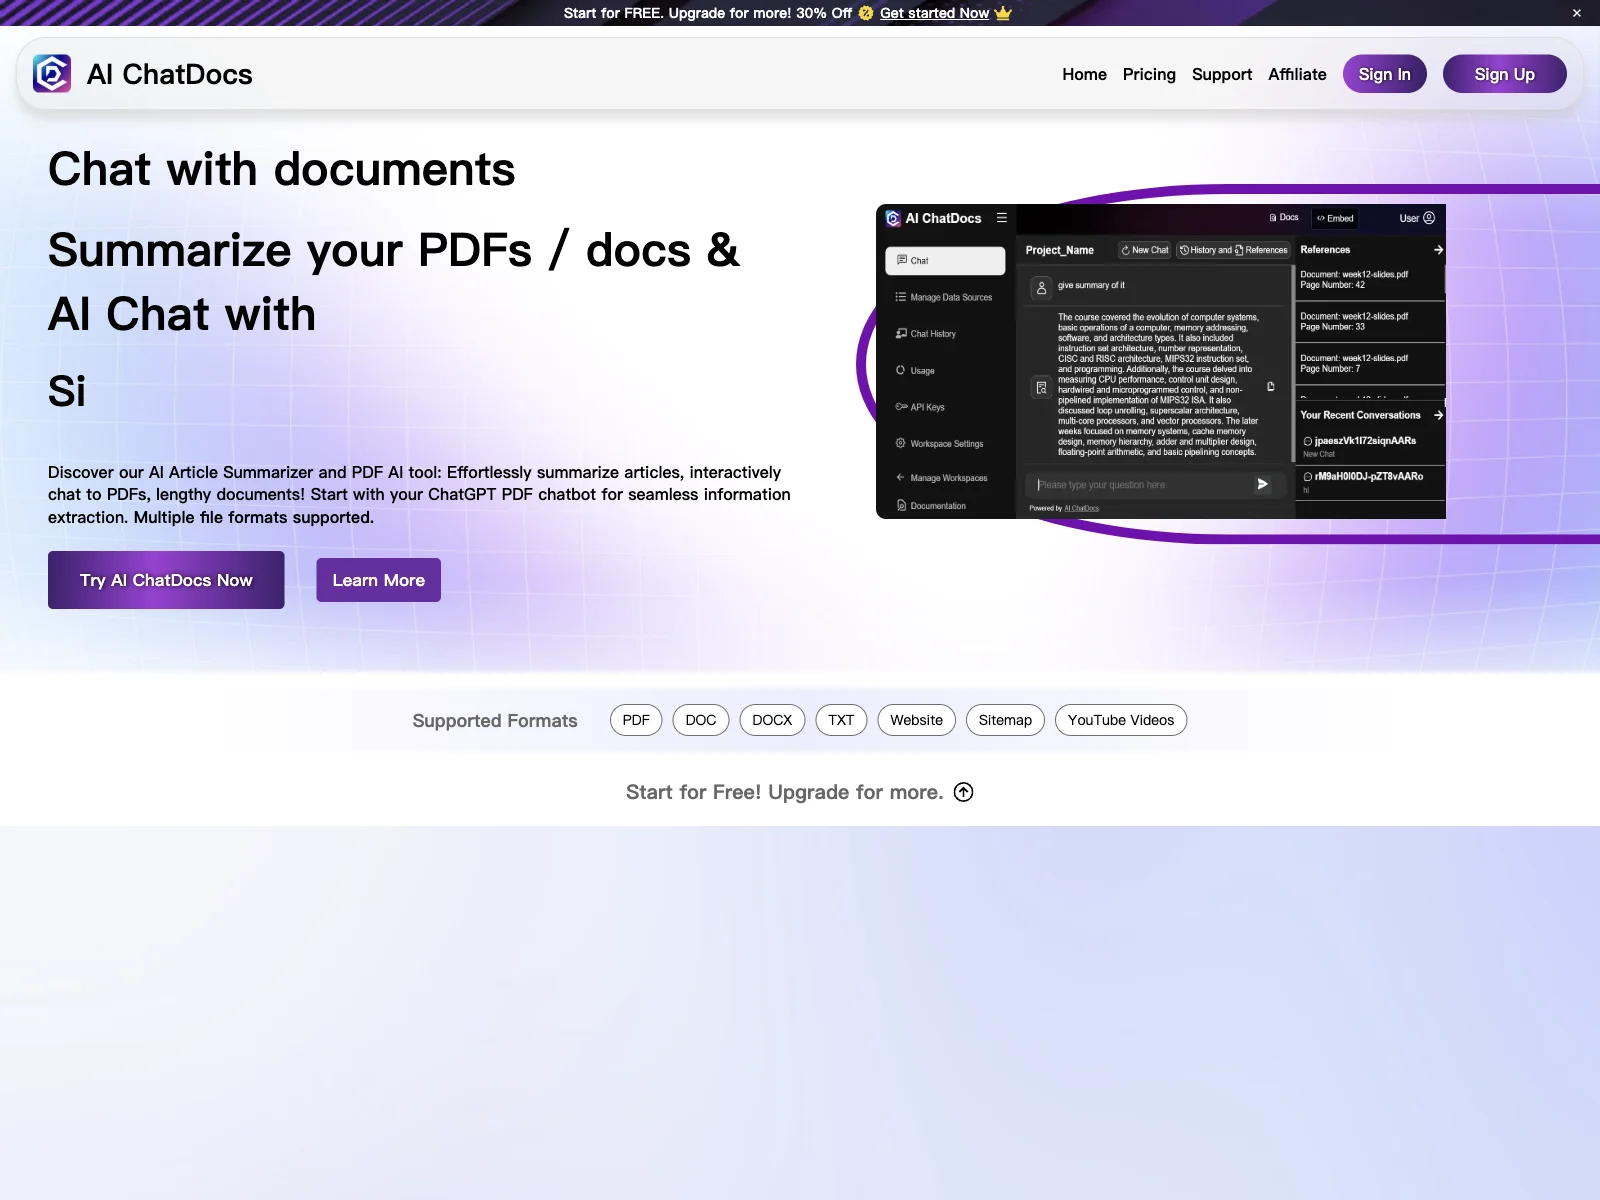1600x1200 pixels.
Task: Open the Get started Now link
Action: click(934, 13)
